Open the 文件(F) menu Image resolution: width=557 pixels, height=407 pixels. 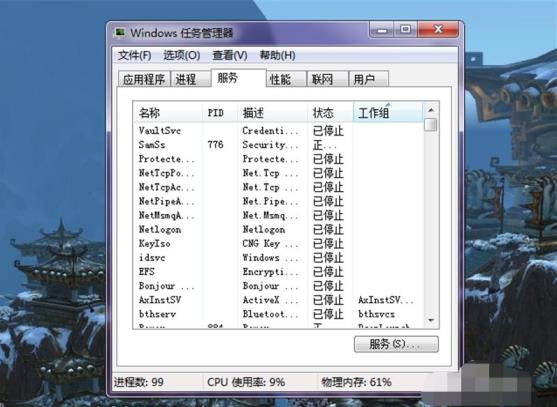click(135, 55)
